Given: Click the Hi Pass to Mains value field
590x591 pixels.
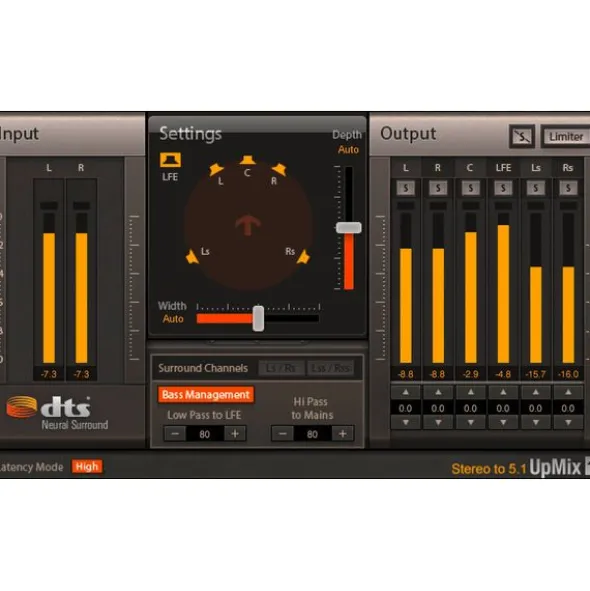Looking at the screenshot, I should tap(312, 434).
